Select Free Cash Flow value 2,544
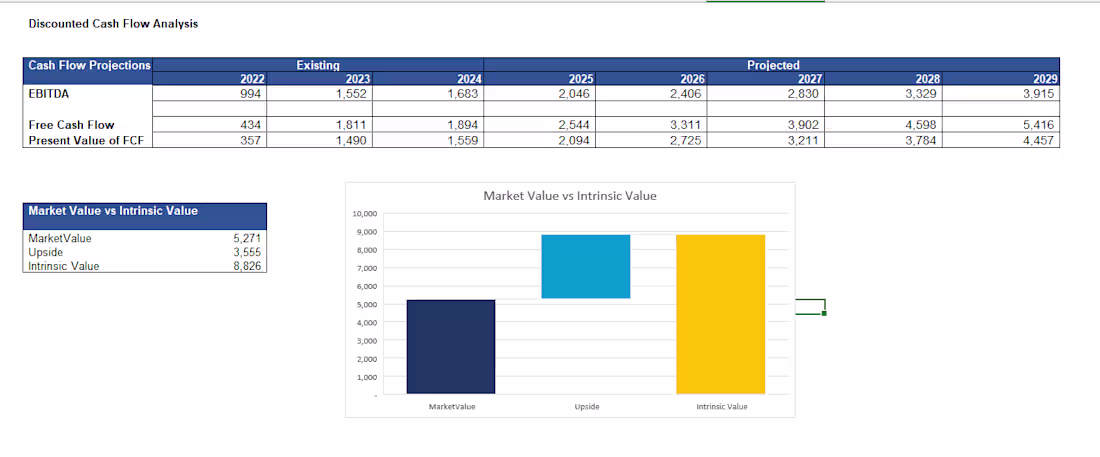This screenshot has height=457, width=1100. (539, 125)
